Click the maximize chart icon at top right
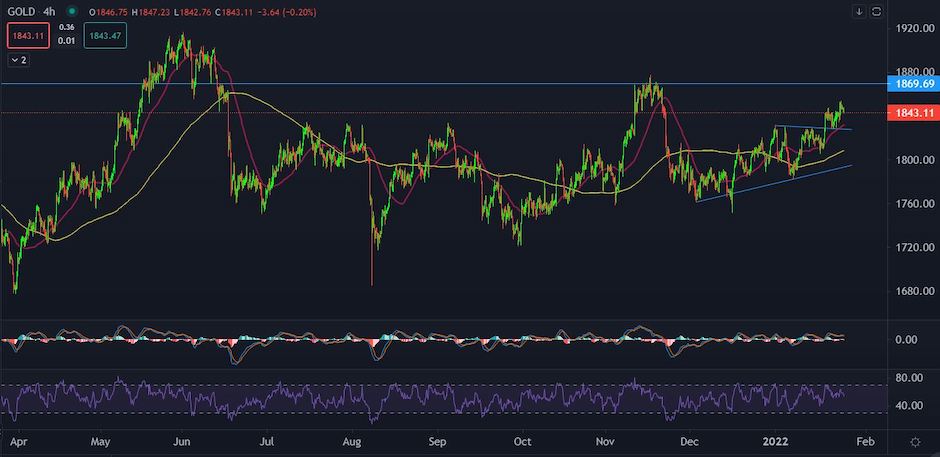 [x=876, y=11]
